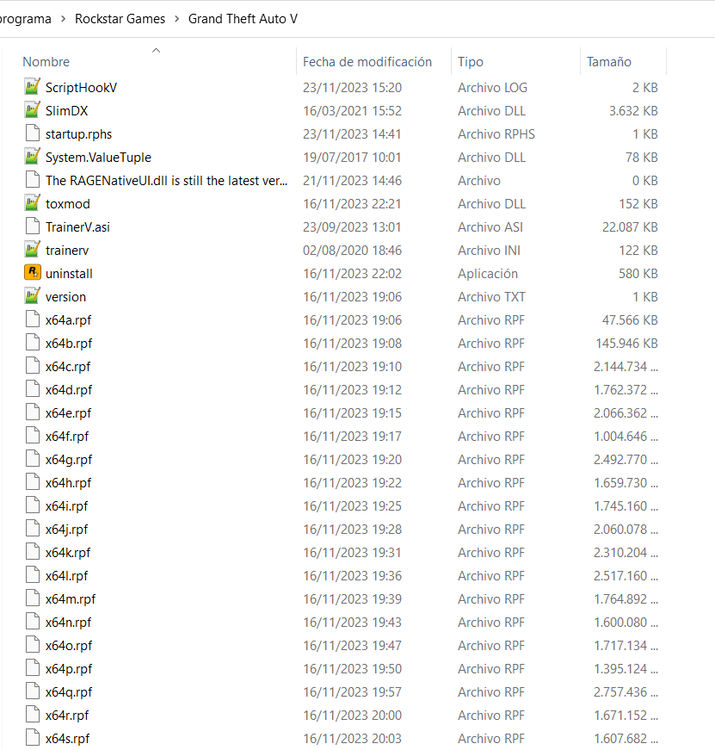Toggle the sort direction arrow above Nombre
This screenshot has height=750, width=715.
tap(155, 50)
